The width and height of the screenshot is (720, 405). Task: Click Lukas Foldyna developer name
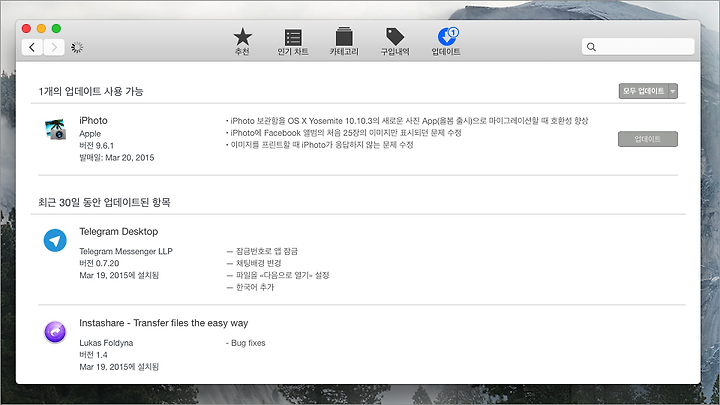(106, 343)
